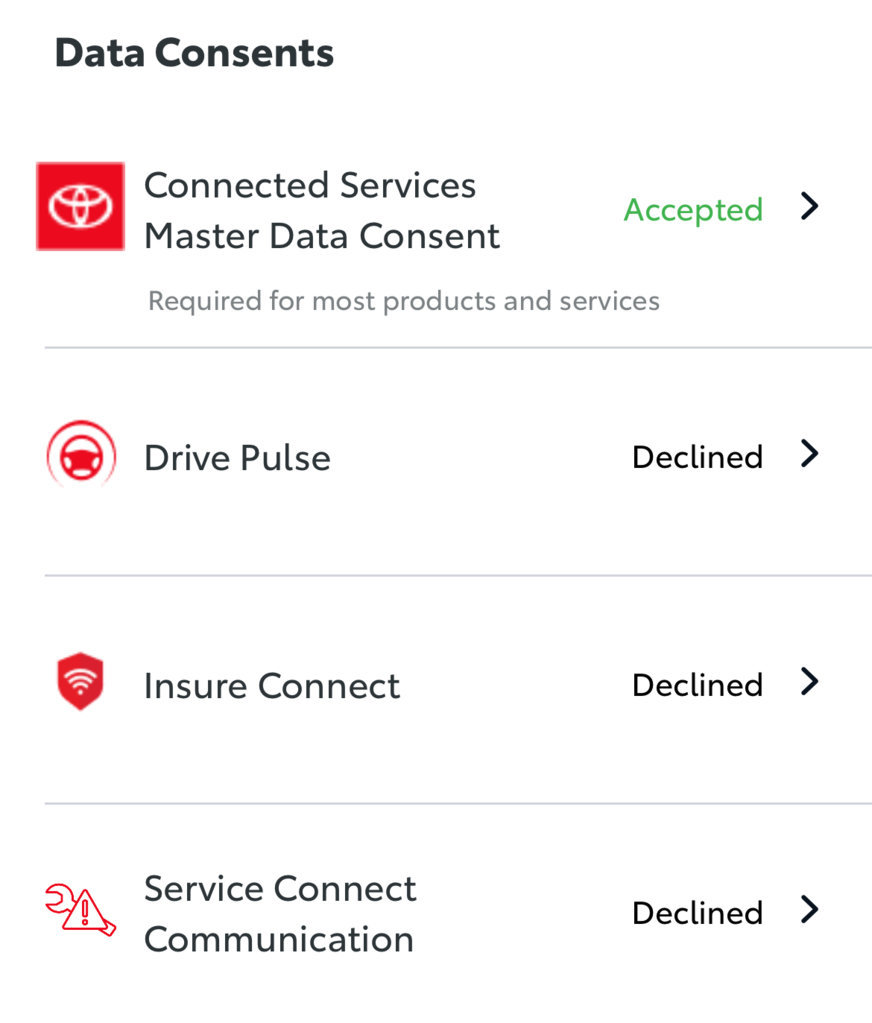Expand Connected Services Master Data Consent chevron
The image size is (872, 1023).
coord(809,206)
